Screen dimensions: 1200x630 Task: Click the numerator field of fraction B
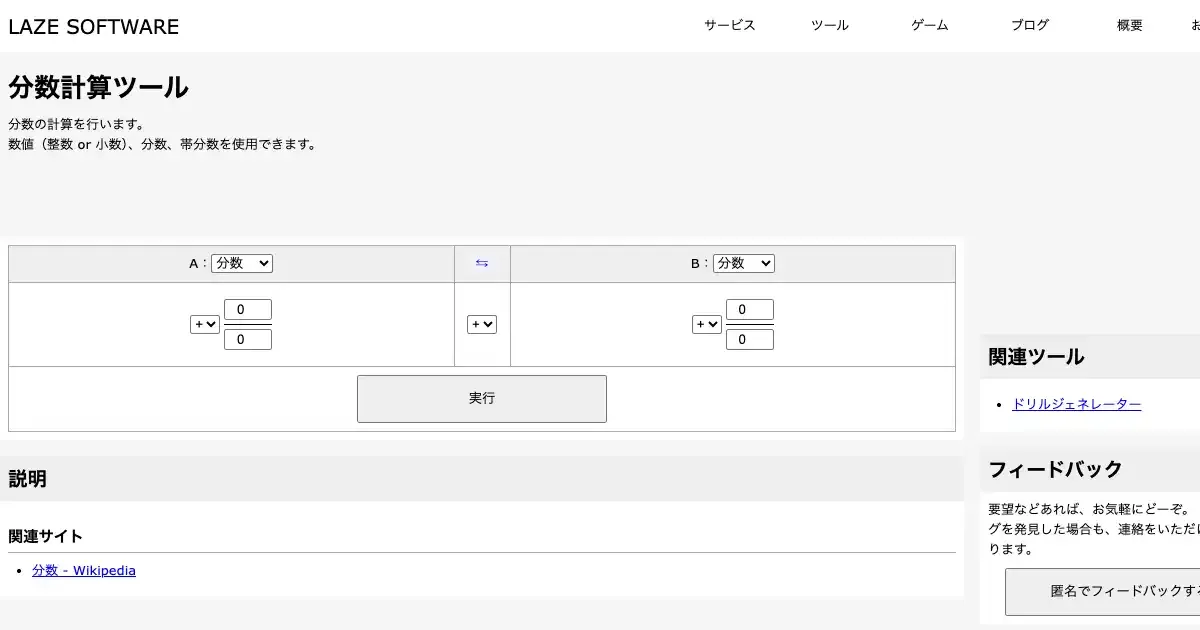(750, 310)
